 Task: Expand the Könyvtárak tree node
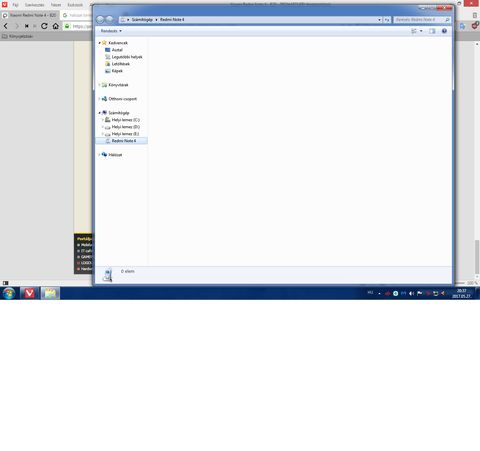click(x=99, y=85)
